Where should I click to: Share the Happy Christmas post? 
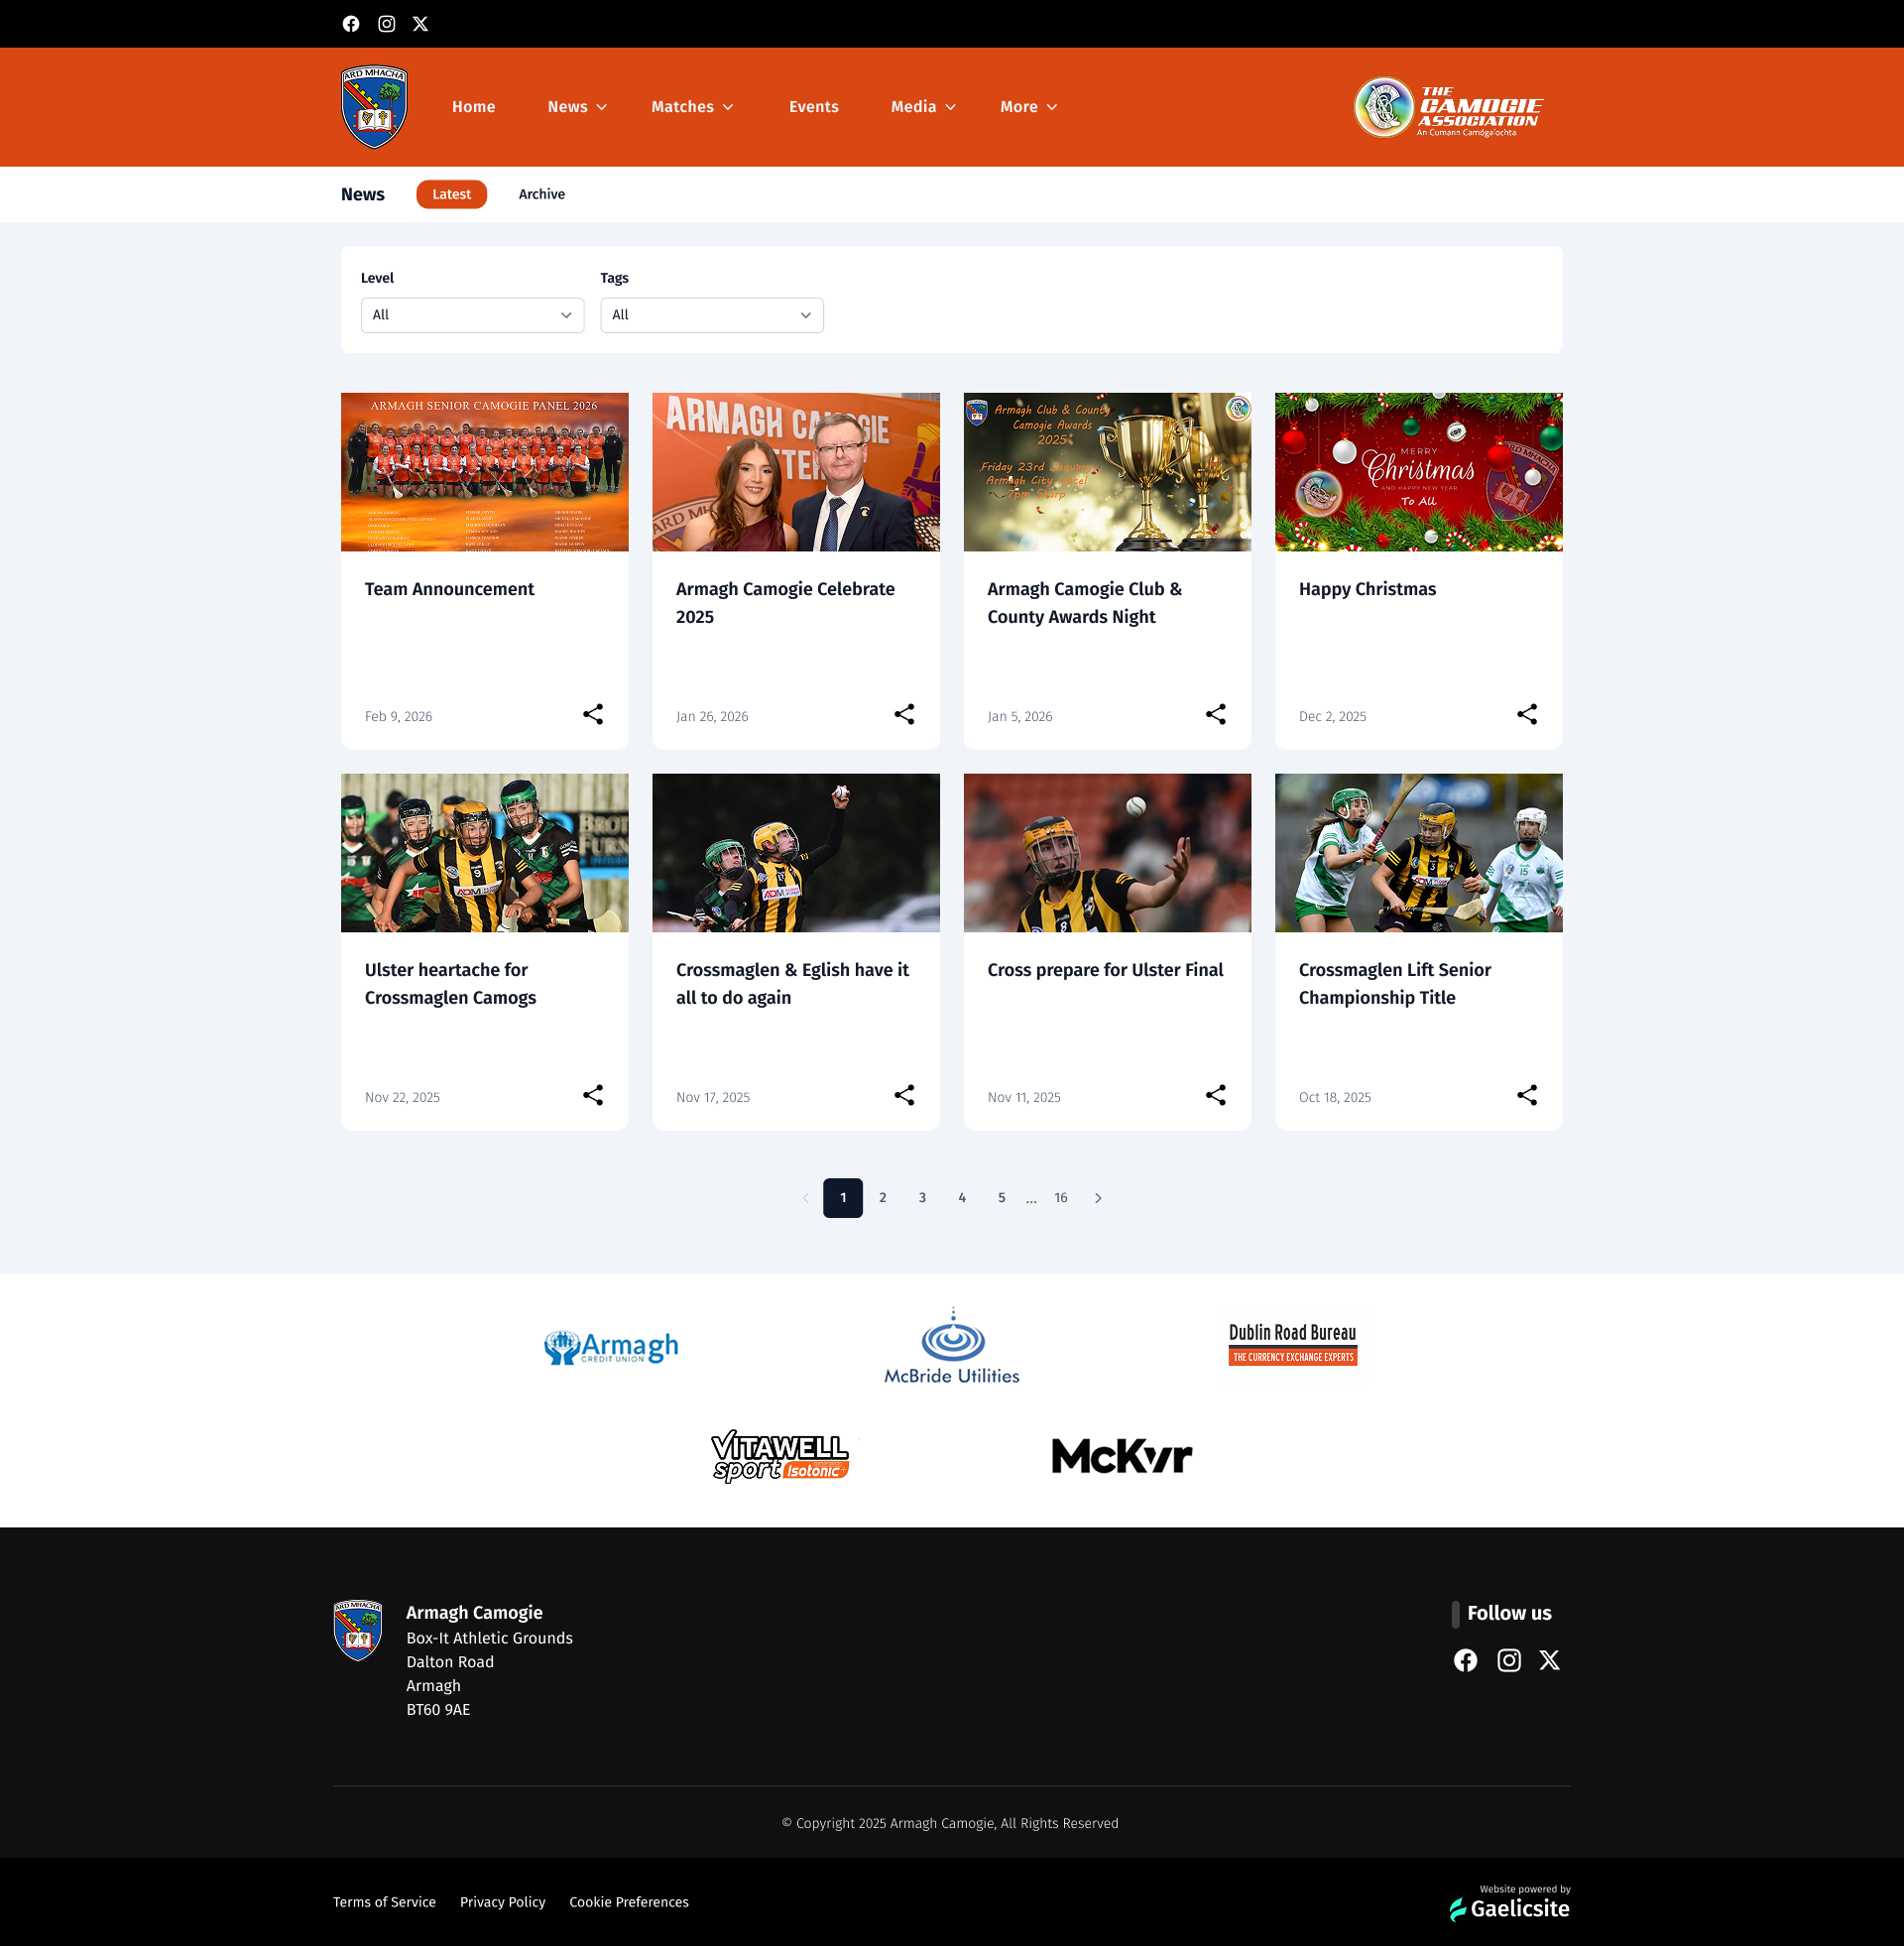coord(1527,714)
